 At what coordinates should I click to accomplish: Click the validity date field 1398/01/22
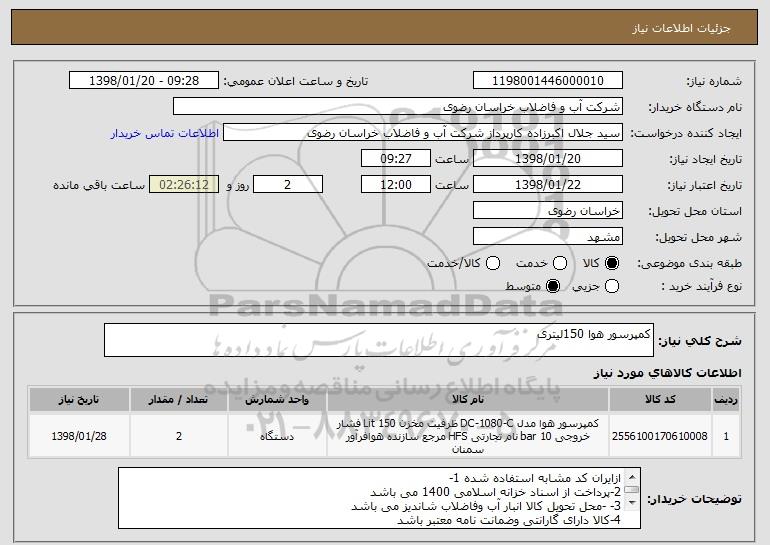coord(548,185)
